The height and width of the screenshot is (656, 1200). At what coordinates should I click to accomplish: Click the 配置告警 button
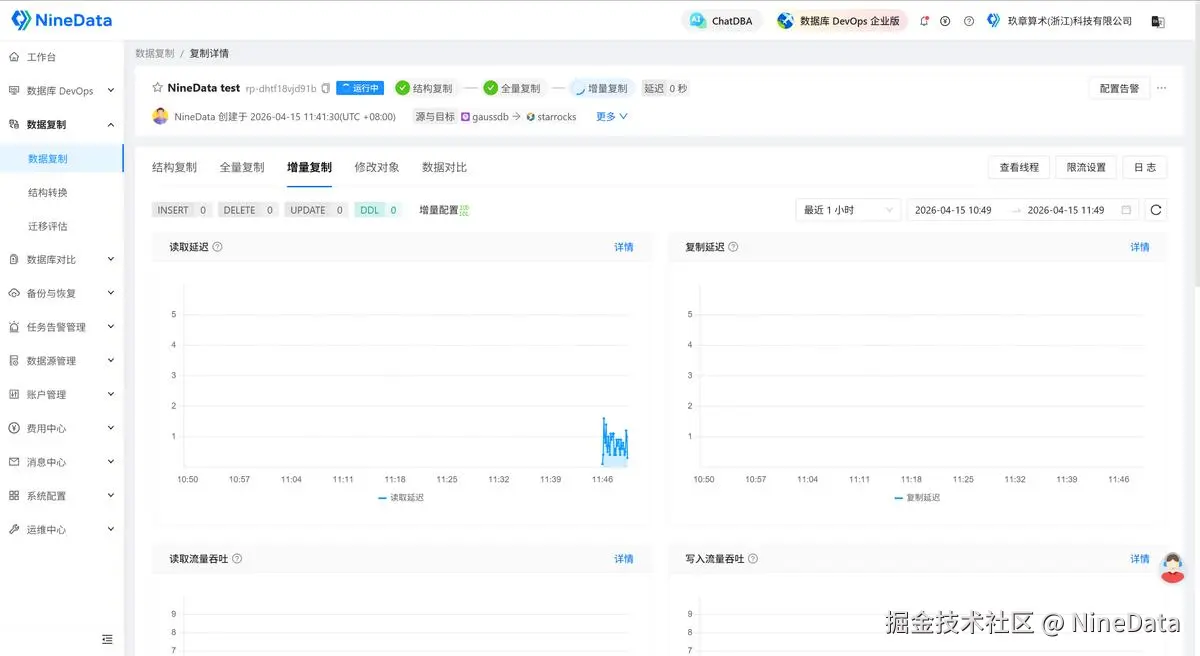pyautogui.click(x=1119, y=88)
